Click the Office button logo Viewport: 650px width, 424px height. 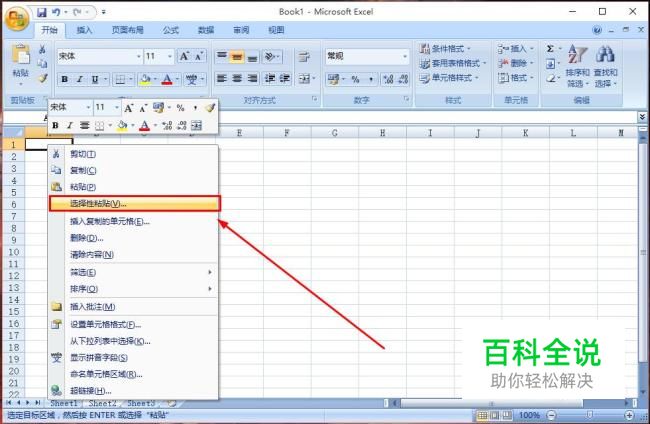click(17, 17)
